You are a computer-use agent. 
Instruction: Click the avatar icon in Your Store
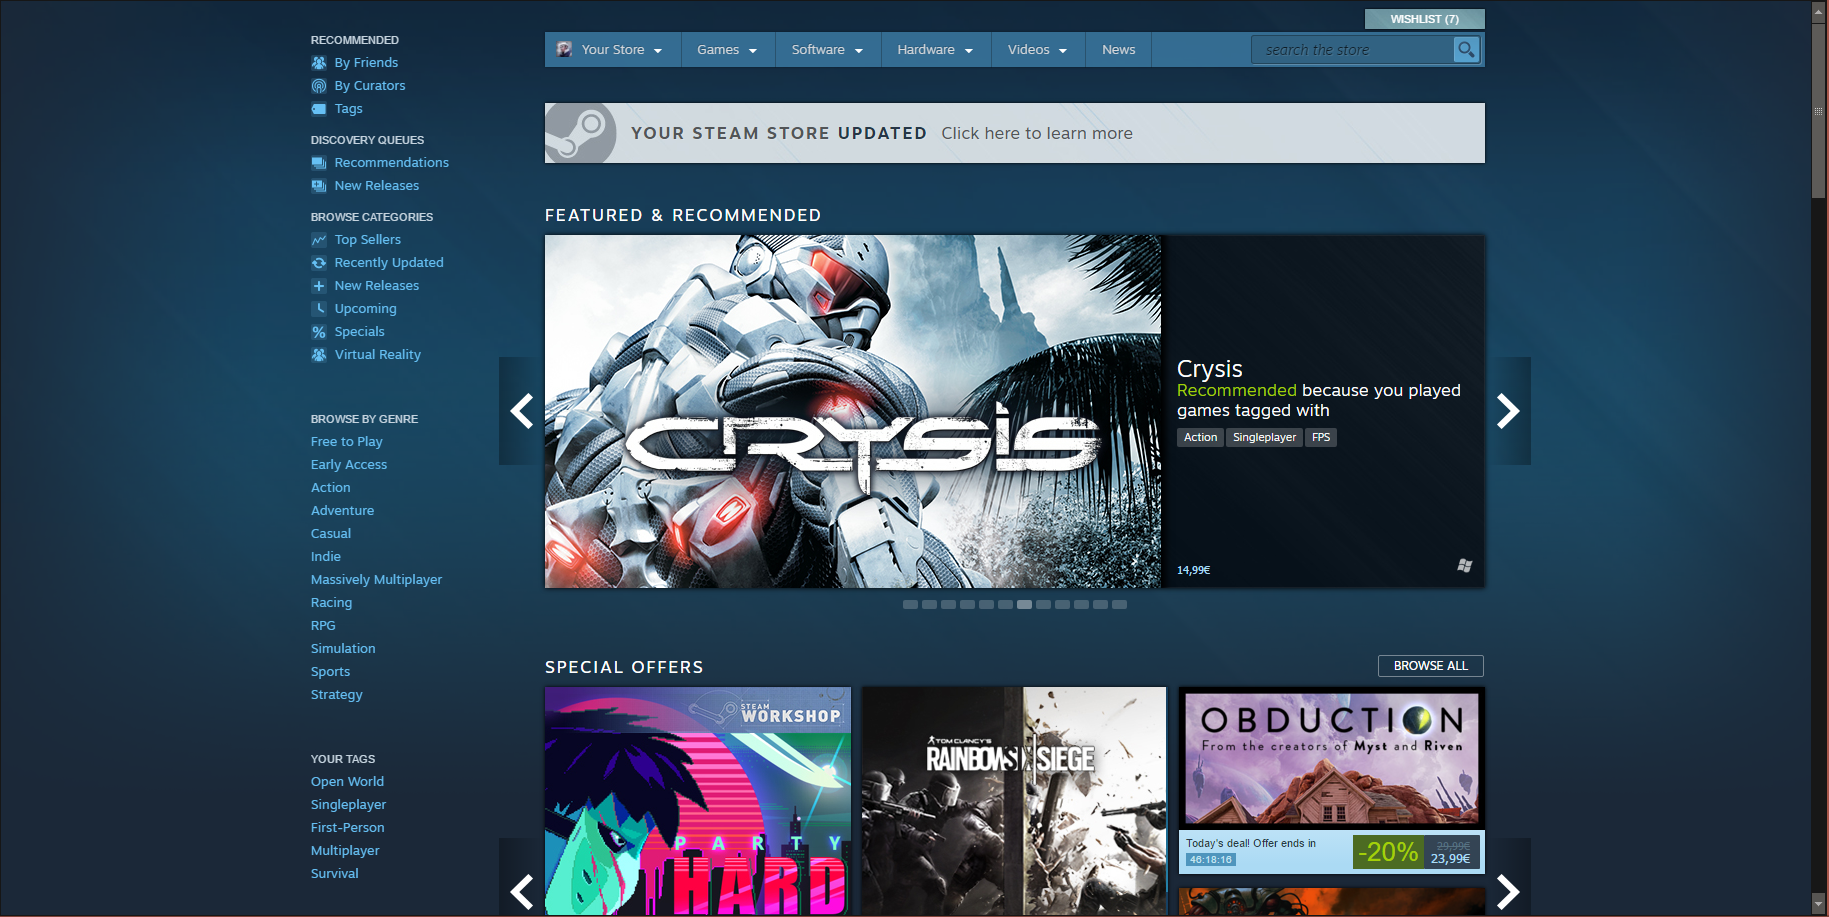pyautogui.click(x=564, y=49)
